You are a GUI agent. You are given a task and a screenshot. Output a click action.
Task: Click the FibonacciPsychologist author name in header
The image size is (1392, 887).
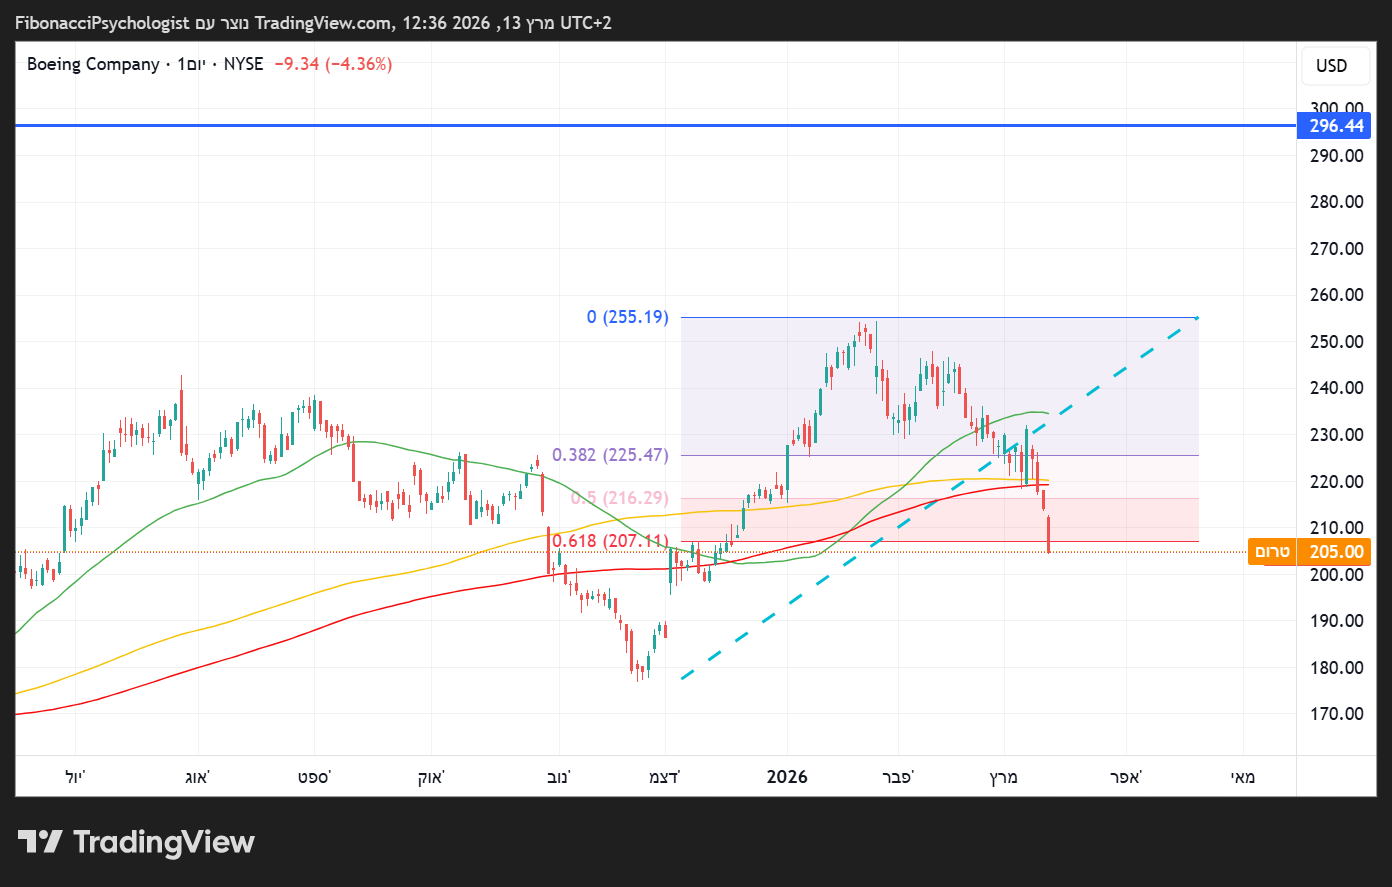(x=102, y=22)
